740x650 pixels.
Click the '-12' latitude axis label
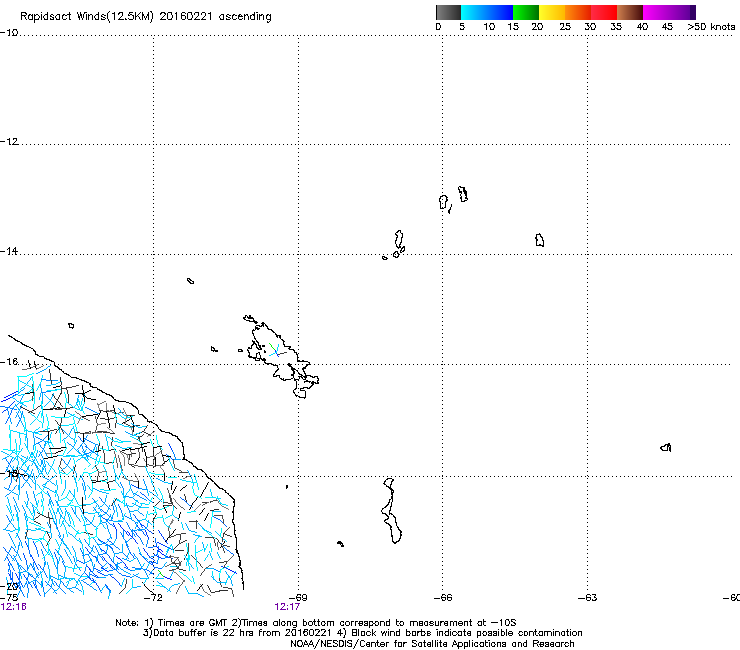(x=9, y=142)
